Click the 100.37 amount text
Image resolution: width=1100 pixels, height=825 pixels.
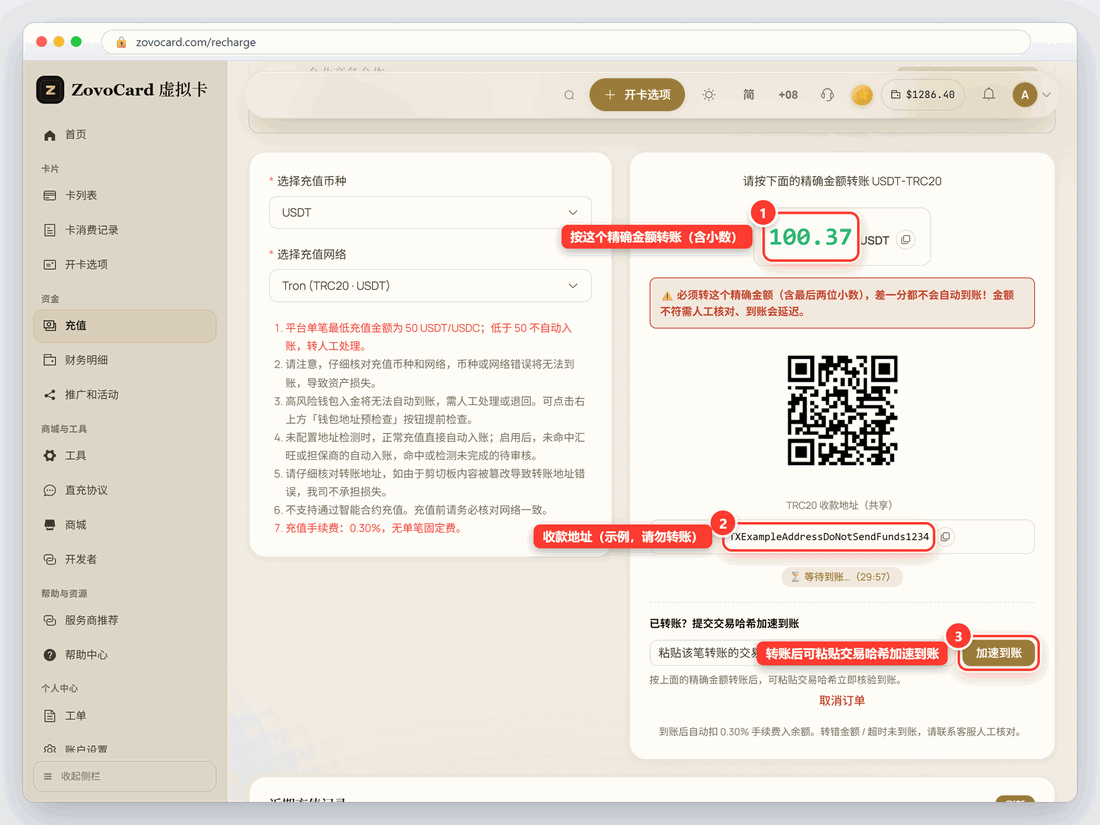tap(810, 237)
